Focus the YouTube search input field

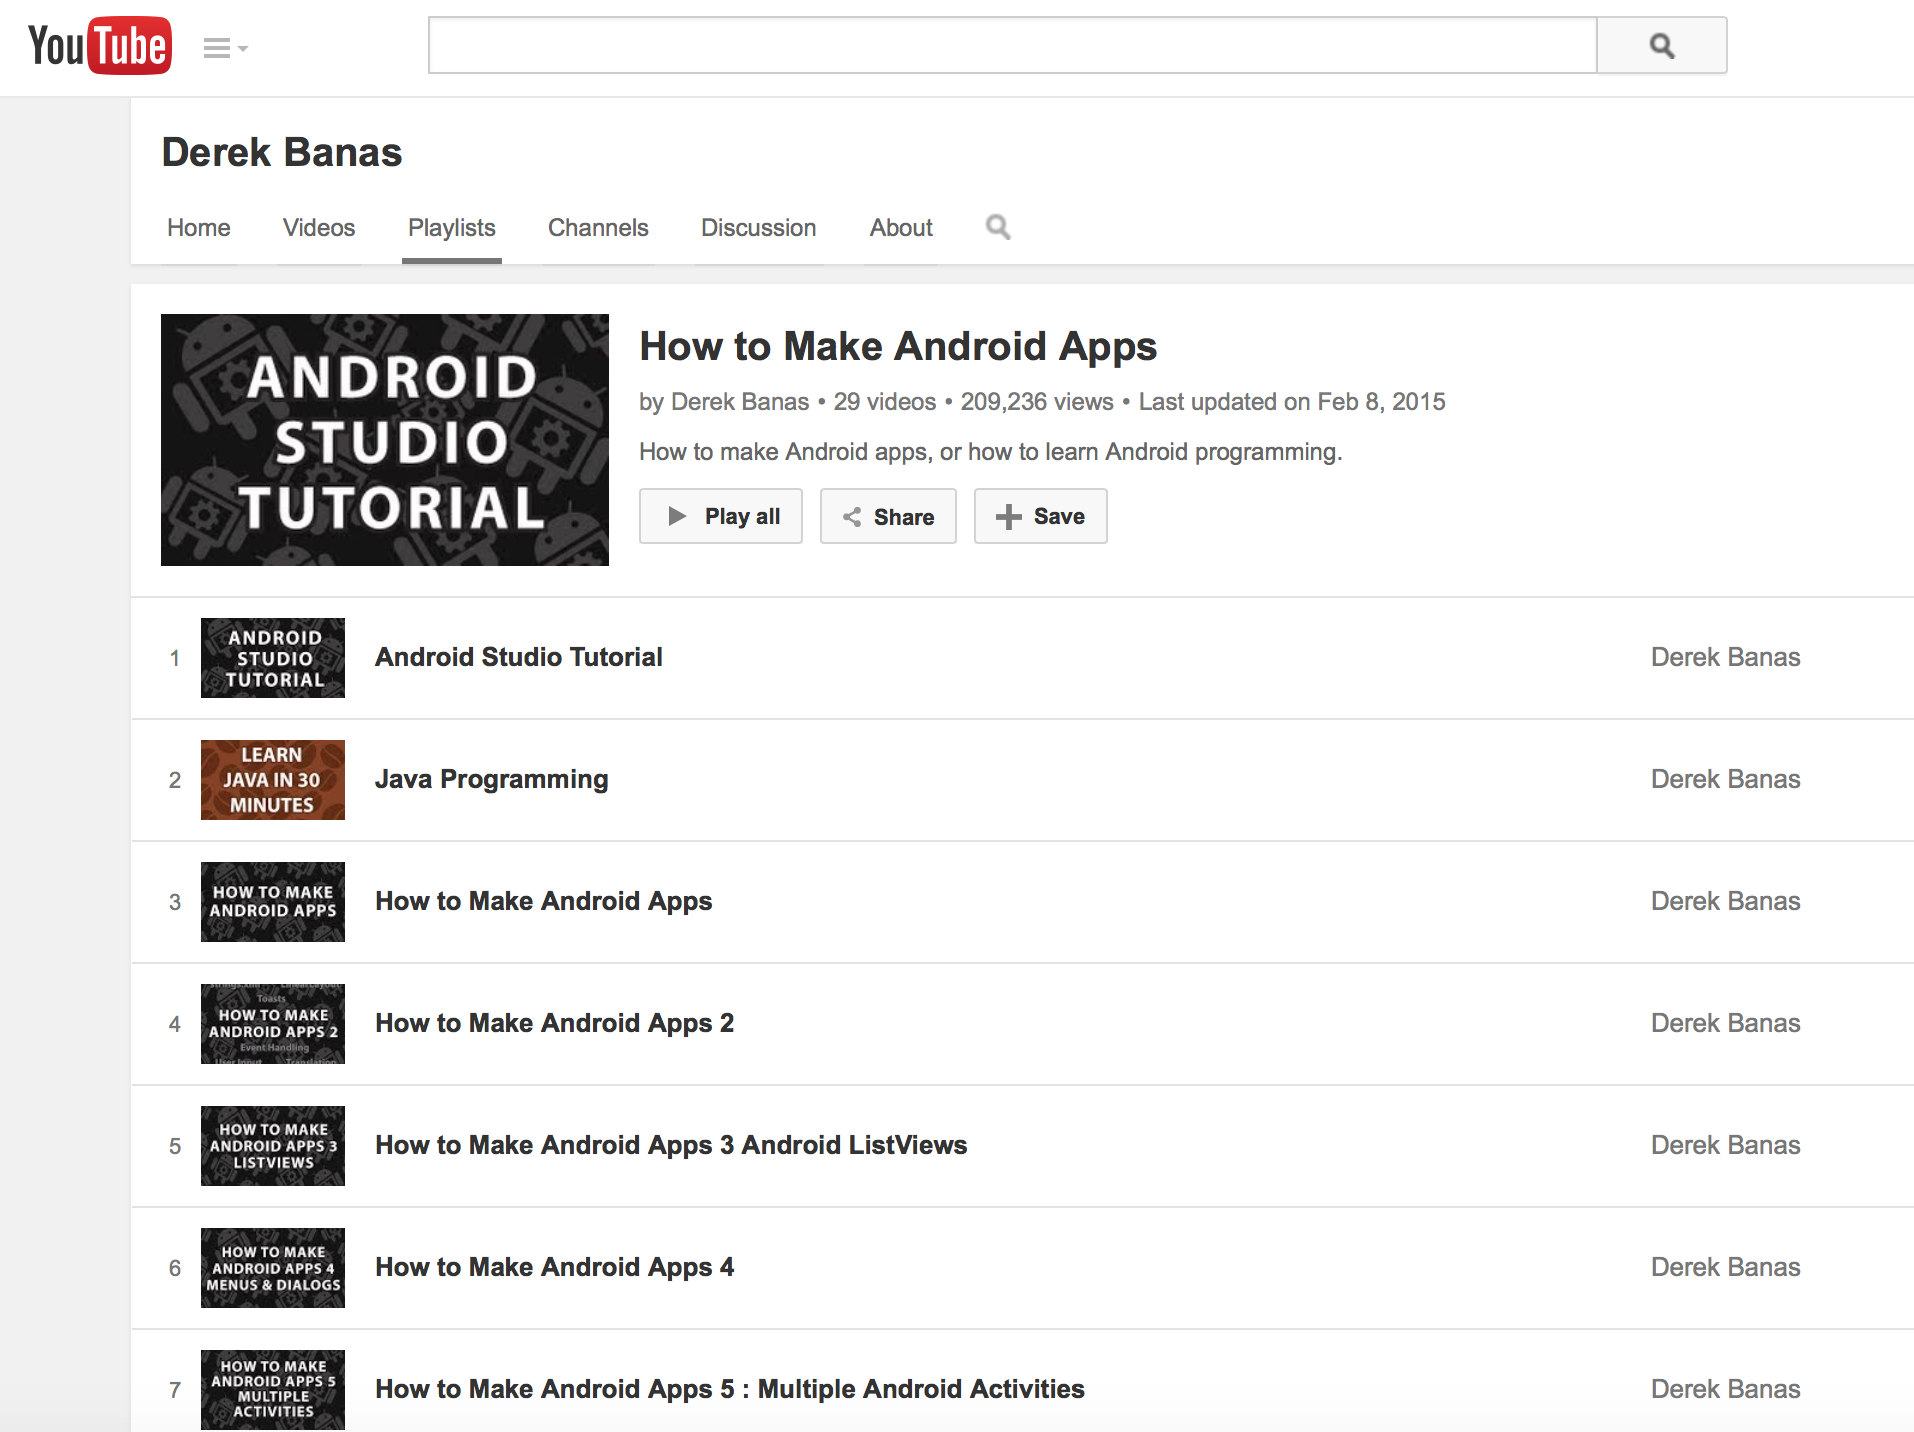click(x=1012, y=45)
